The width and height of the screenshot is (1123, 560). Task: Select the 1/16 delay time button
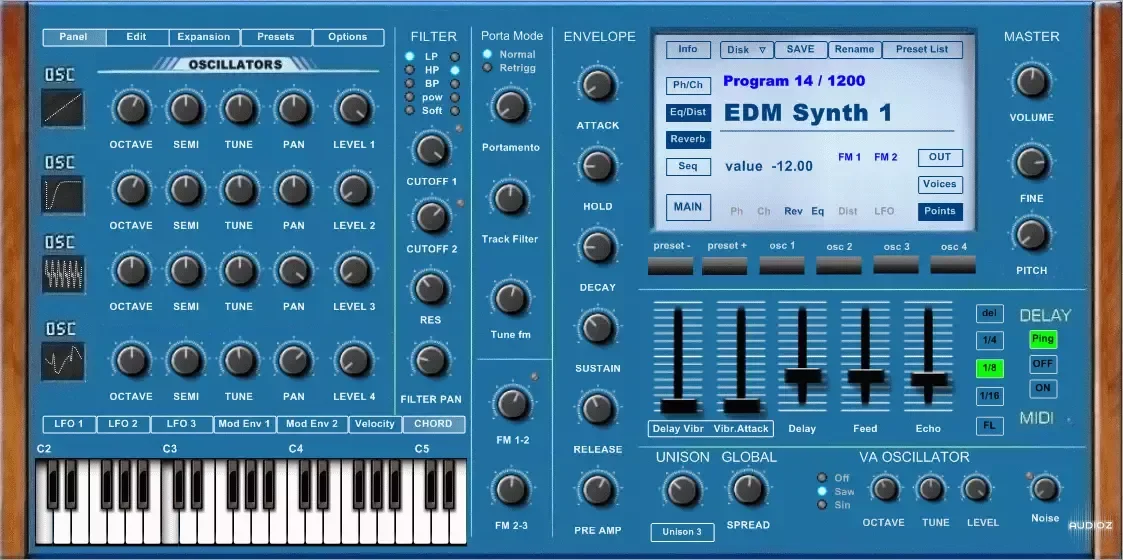(989, 396)
